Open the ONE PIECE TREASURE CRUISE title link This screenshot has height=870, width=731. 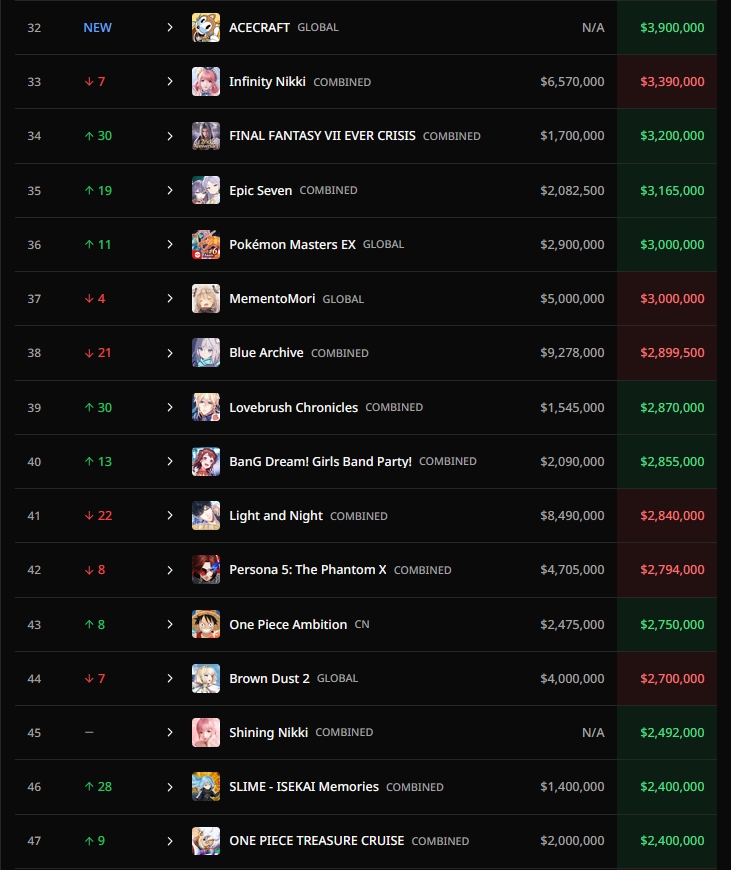click(x=316, y=841)
